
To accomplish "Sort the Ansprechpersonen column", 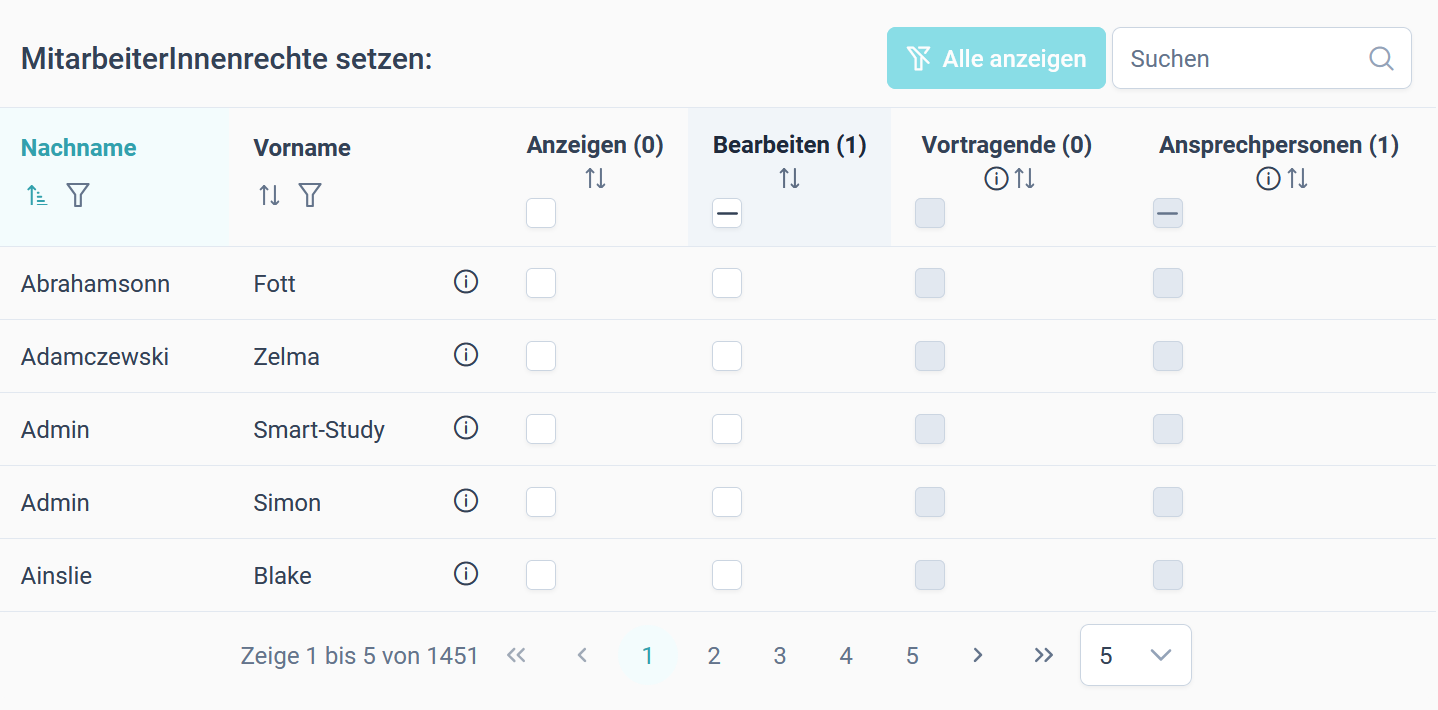I will pyautogui.click(x=1297, y=179).
